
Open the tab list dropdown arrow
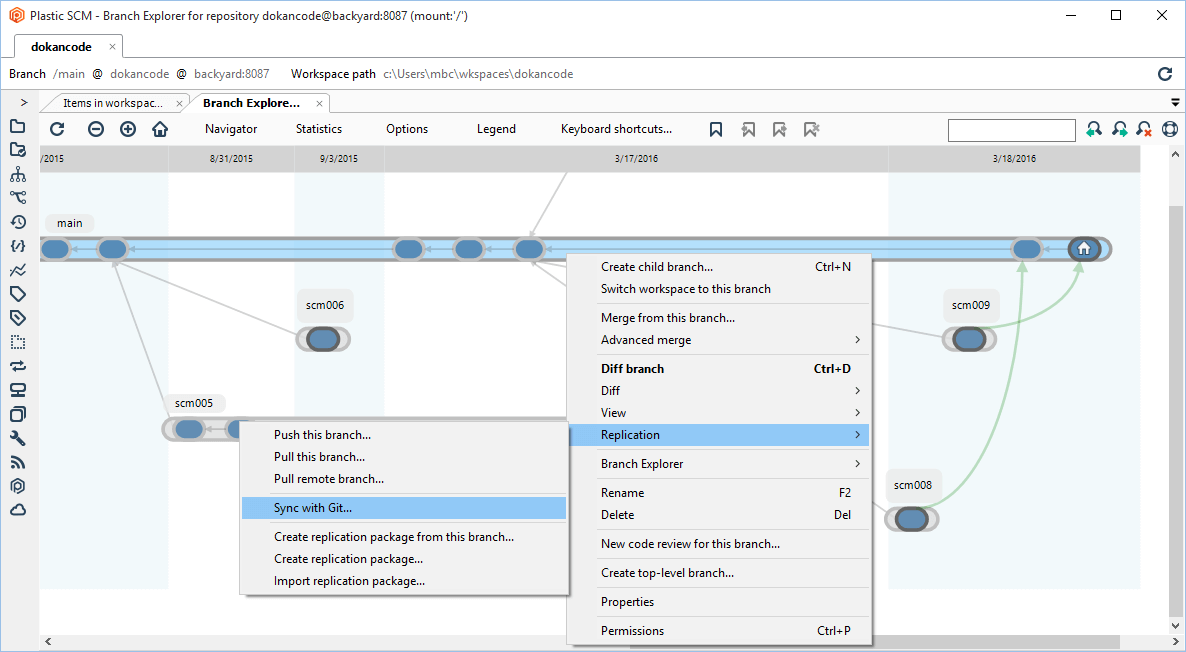1175,103
